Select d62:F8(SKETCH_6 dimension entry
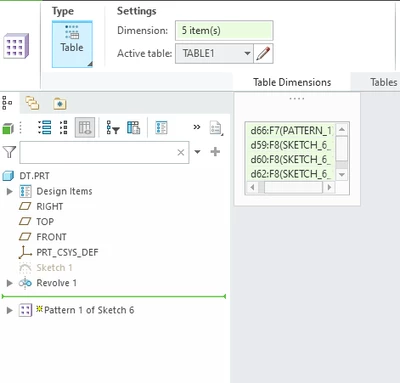This screenshot has height=383, width=400. point(290,174)
